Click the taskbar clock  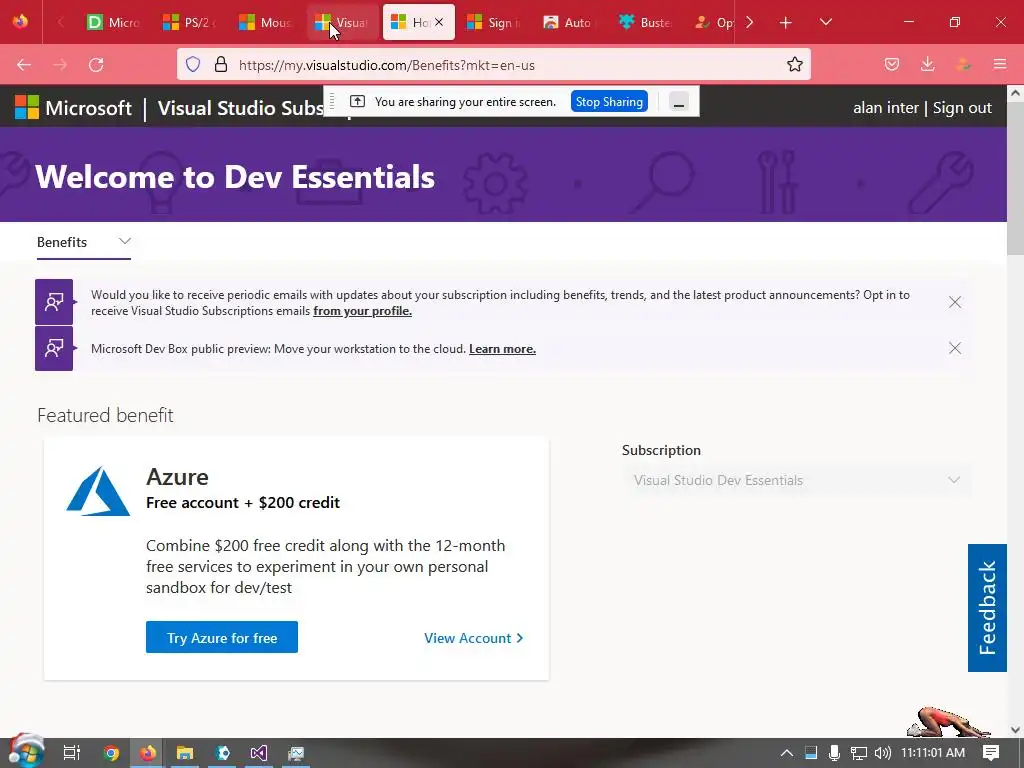point(933,753)
